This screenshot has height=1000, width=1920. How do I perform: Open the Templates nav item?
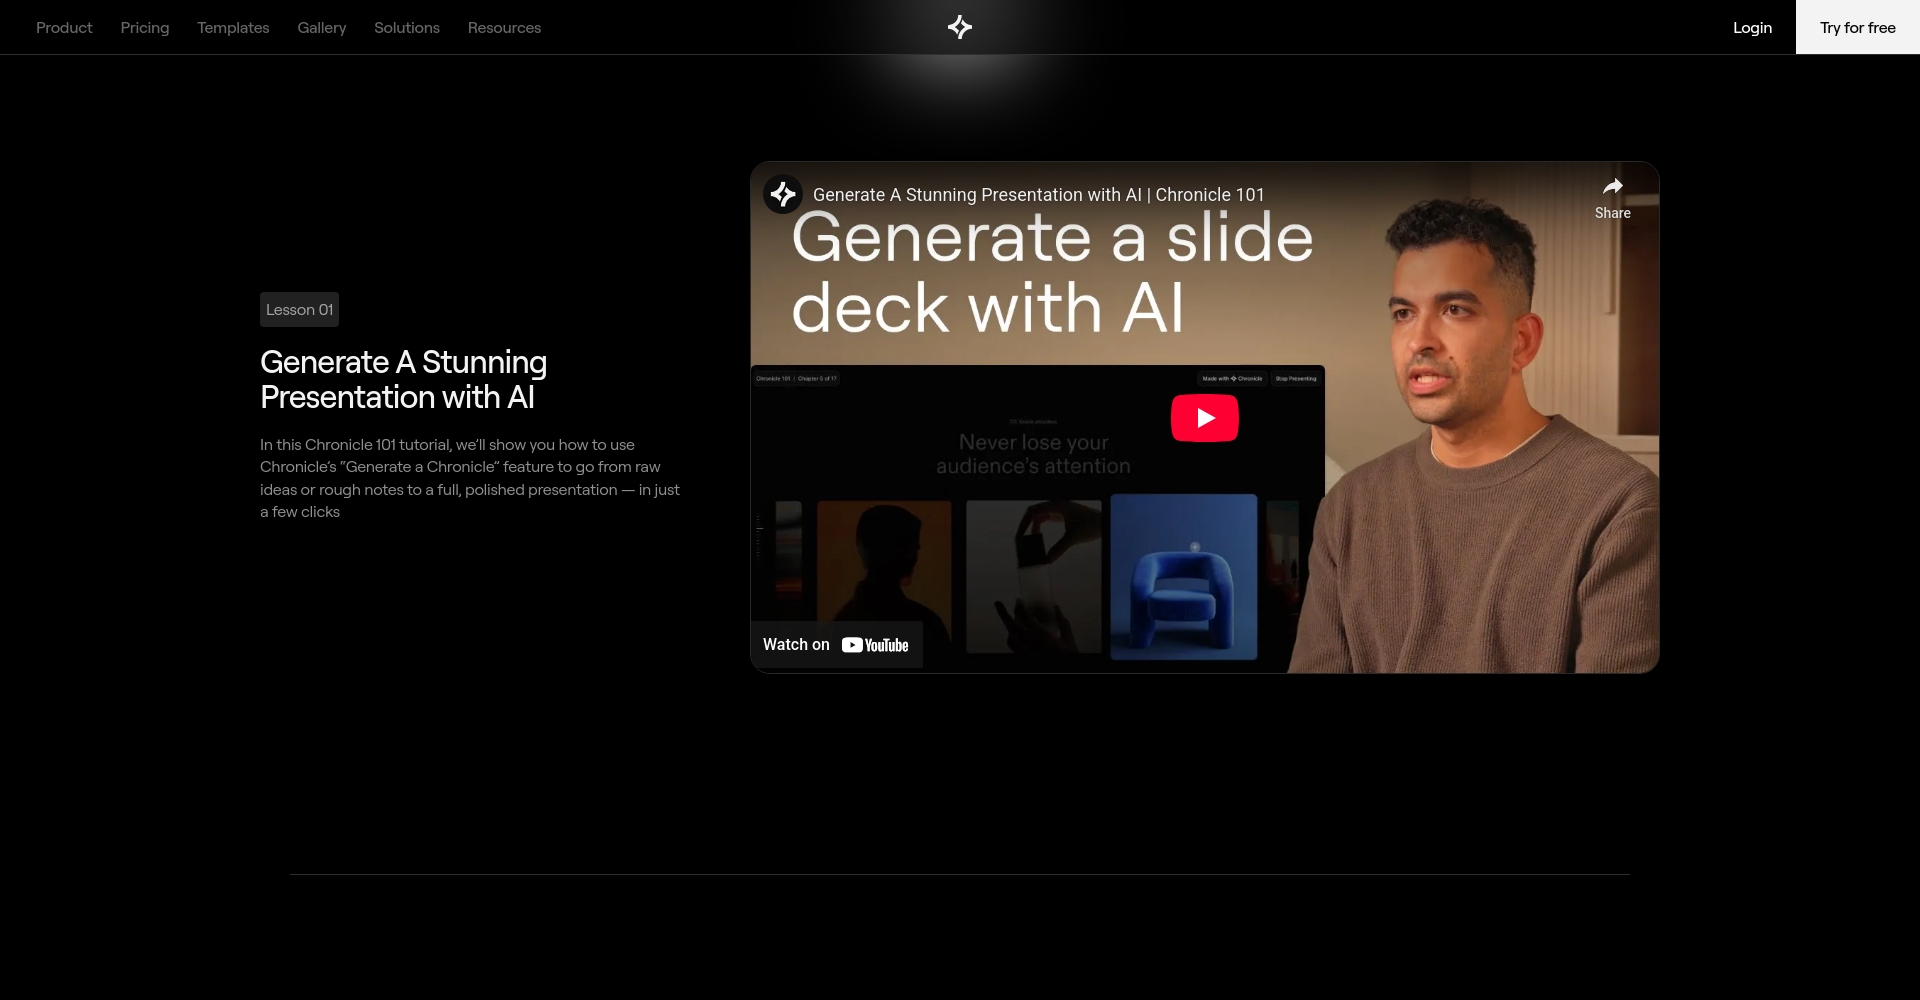233,28
